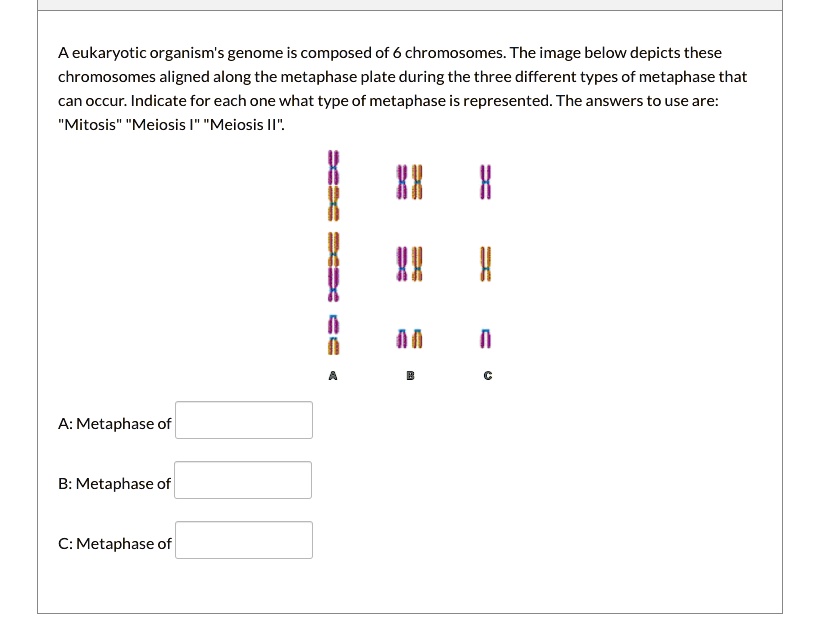Select the small bottom chromosome in column C
This screenshot has height=628, width=819.
click(486, 337)
